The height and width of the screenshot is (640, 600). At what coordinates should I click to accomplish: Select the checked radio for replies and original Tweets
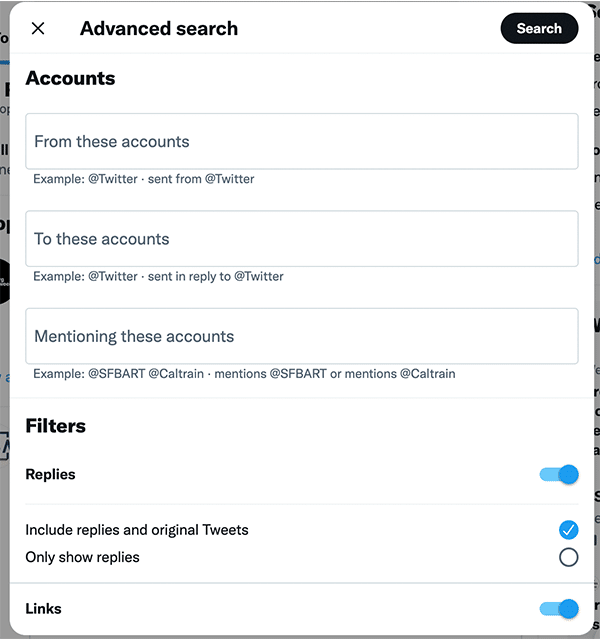(x=569, y=530)
